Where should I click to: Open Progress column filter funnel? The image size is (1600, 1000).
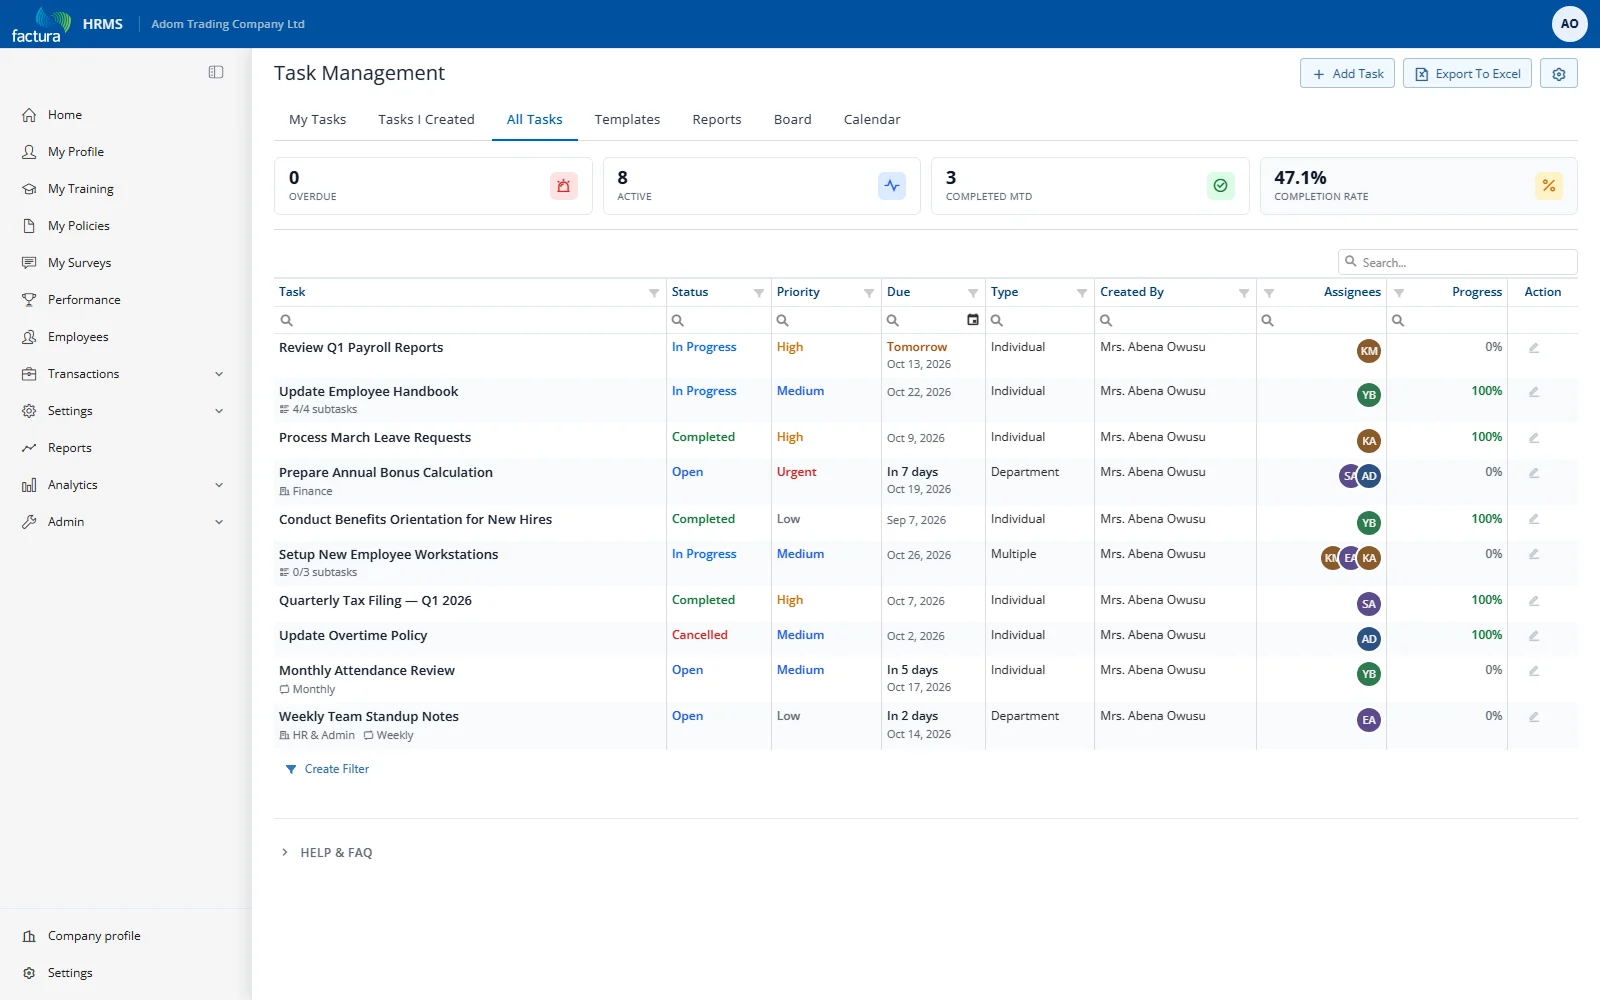coord(1399,293)
